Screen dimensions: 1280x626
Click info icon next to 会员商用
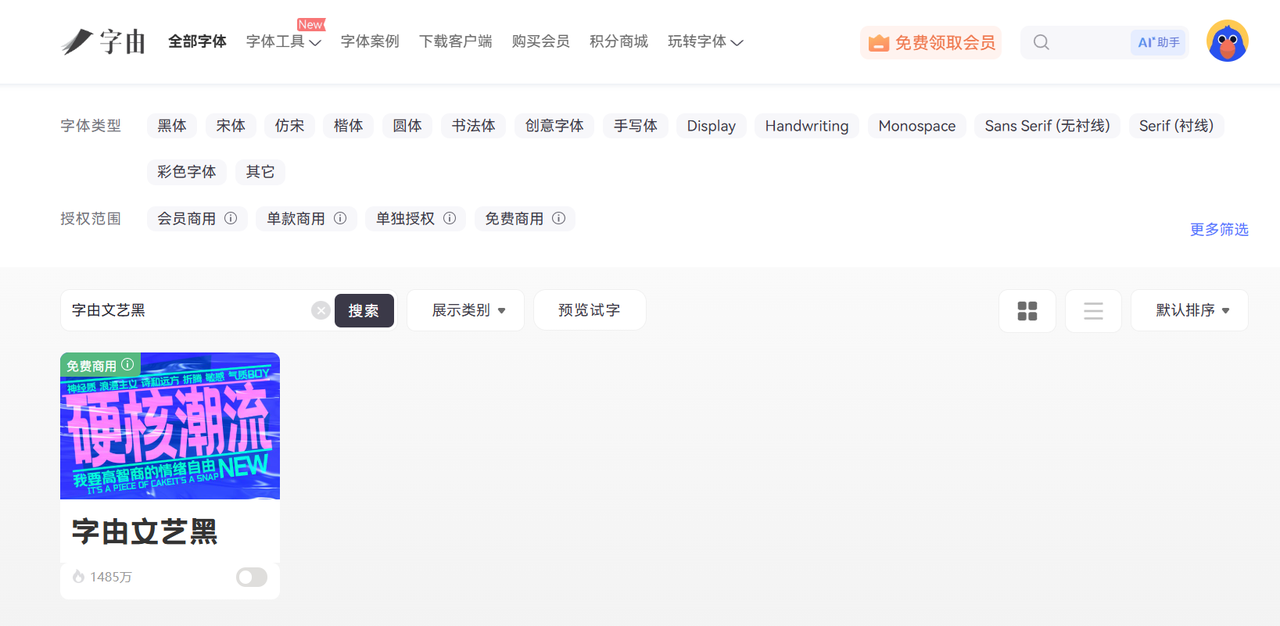pos(231,218)
